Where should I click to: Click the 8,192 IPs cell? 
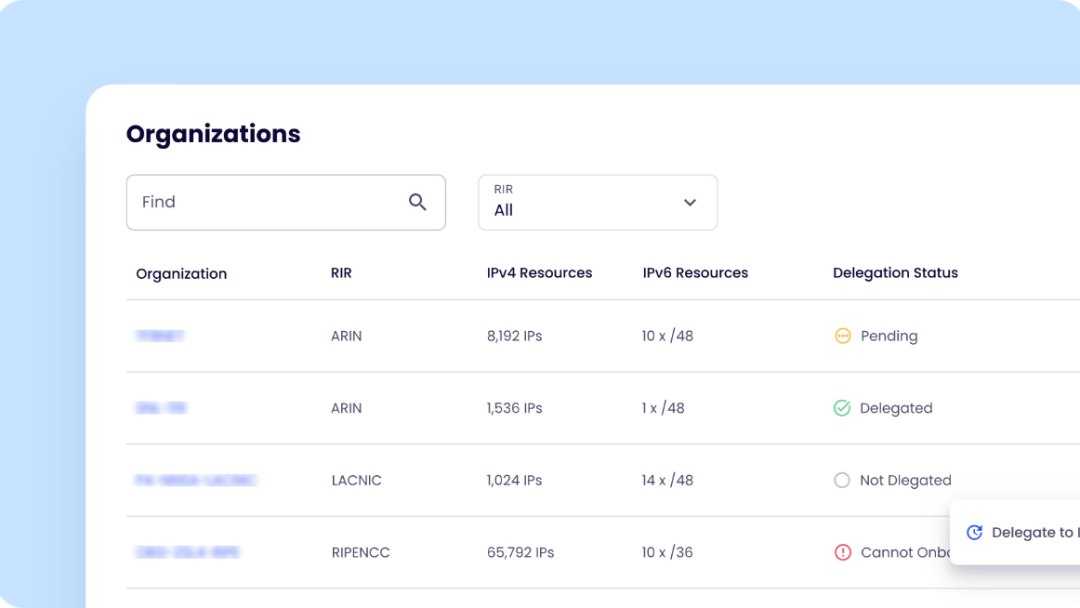pyautogui.click(x=515, y=336)
